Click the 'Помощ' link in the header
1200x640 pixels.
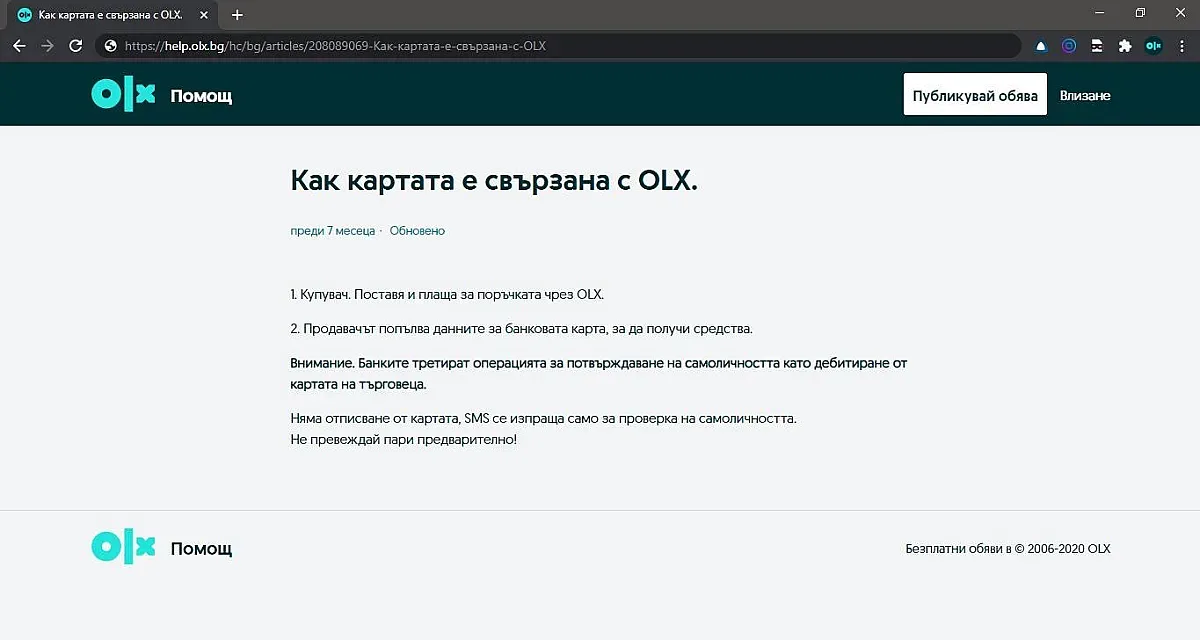(201, 96)
